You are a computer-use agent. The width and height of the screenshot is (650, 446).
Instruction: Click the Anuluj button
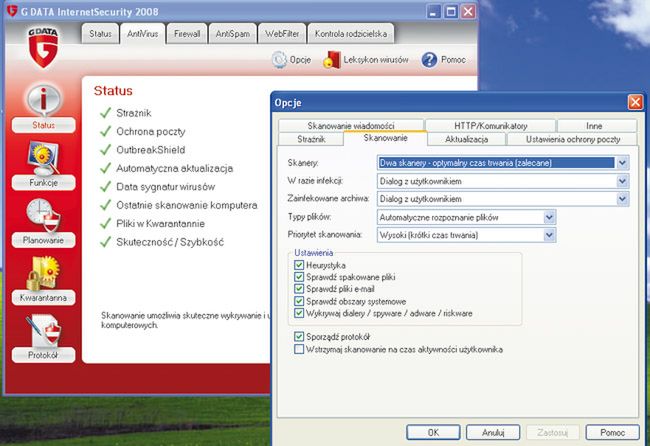pos(493,432)
